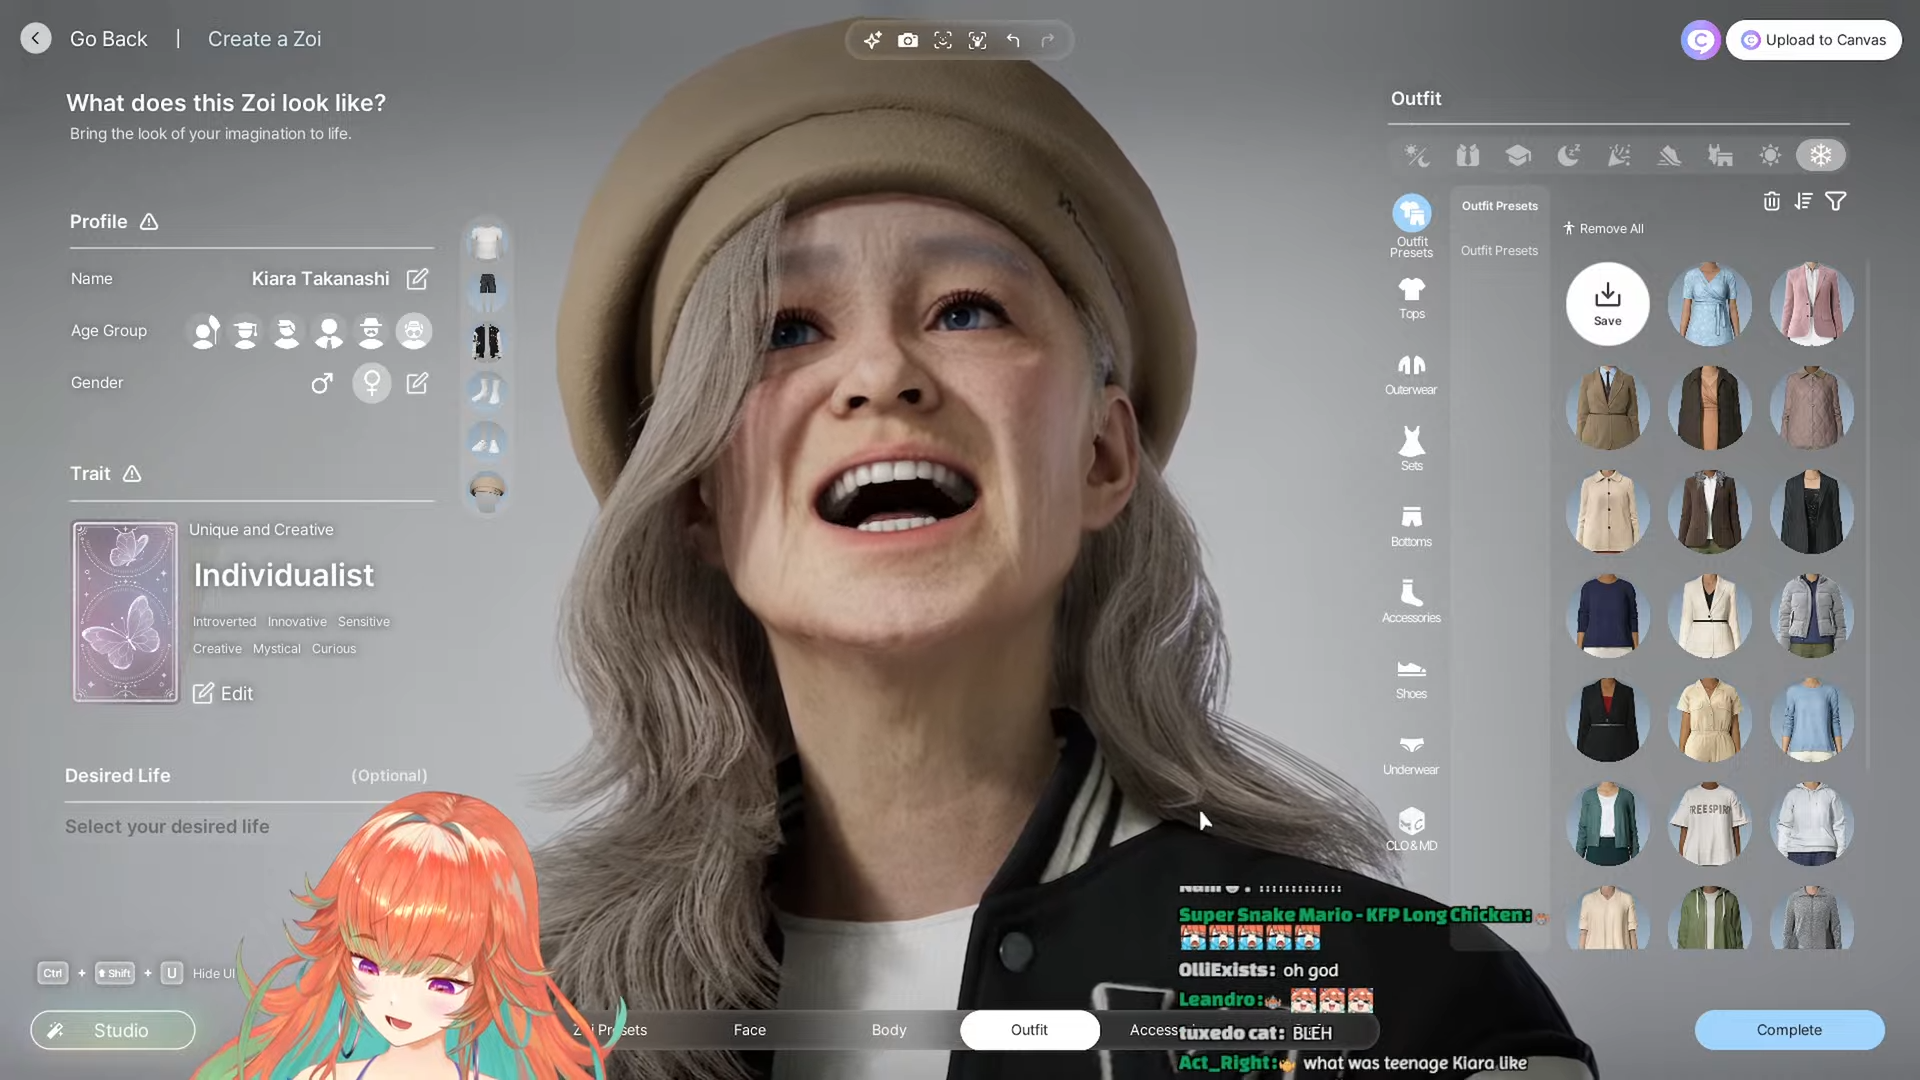Open the Outerwear clothing category

(x=1411, y=374)
